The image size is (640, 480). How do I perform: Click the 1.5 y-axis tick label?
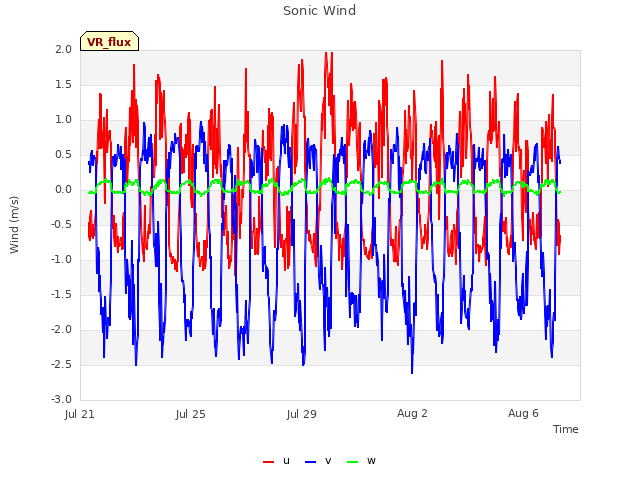coord(63,84)
